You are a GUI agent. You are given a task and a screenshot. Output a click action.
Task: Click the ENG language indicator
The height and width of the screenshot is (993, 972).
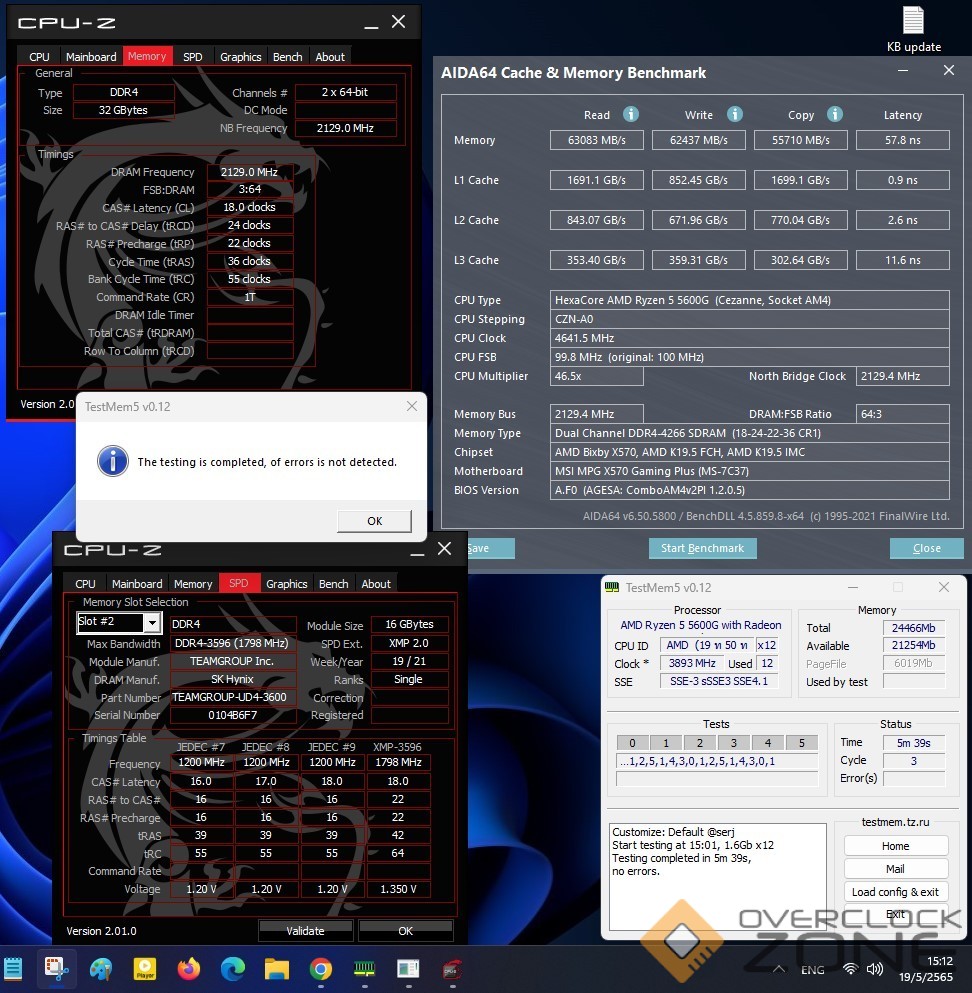813,969
